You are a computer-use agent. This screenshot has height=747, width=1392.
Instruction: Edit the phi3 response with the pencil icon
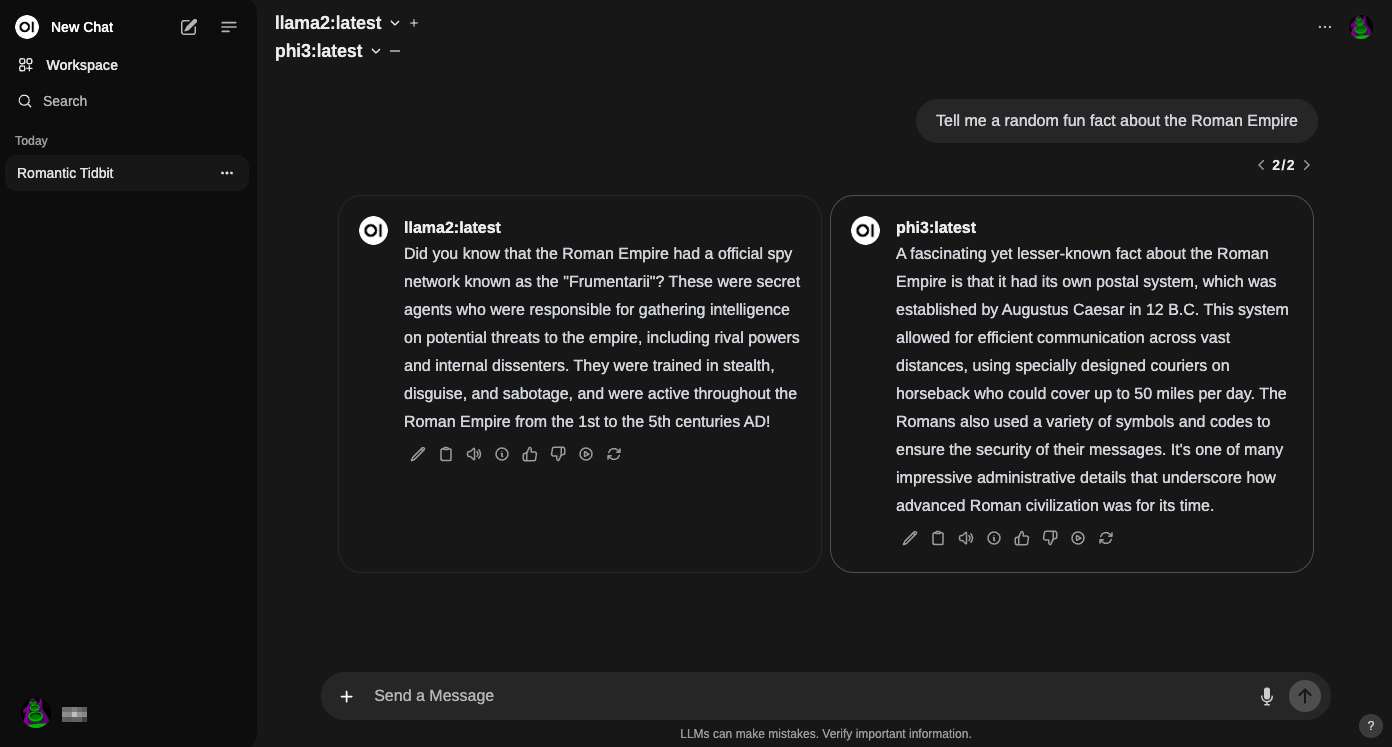(x=910, y=538)
